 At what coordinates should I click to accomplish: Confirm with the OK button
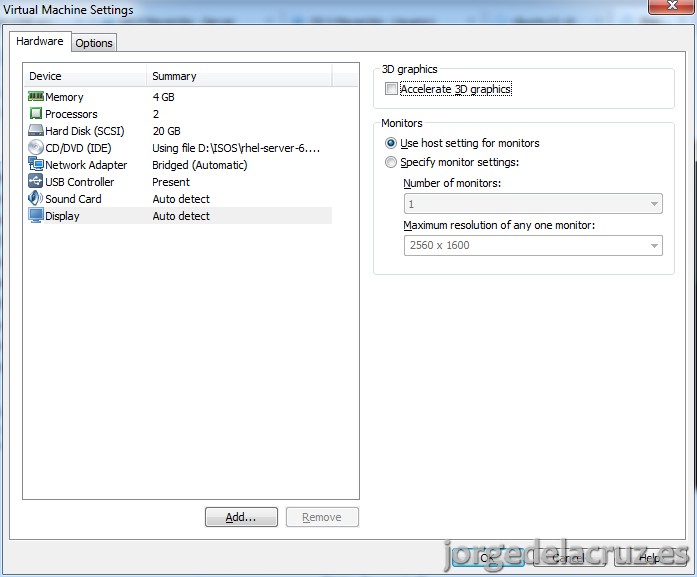pyautogui.click(x=488, y=557)
